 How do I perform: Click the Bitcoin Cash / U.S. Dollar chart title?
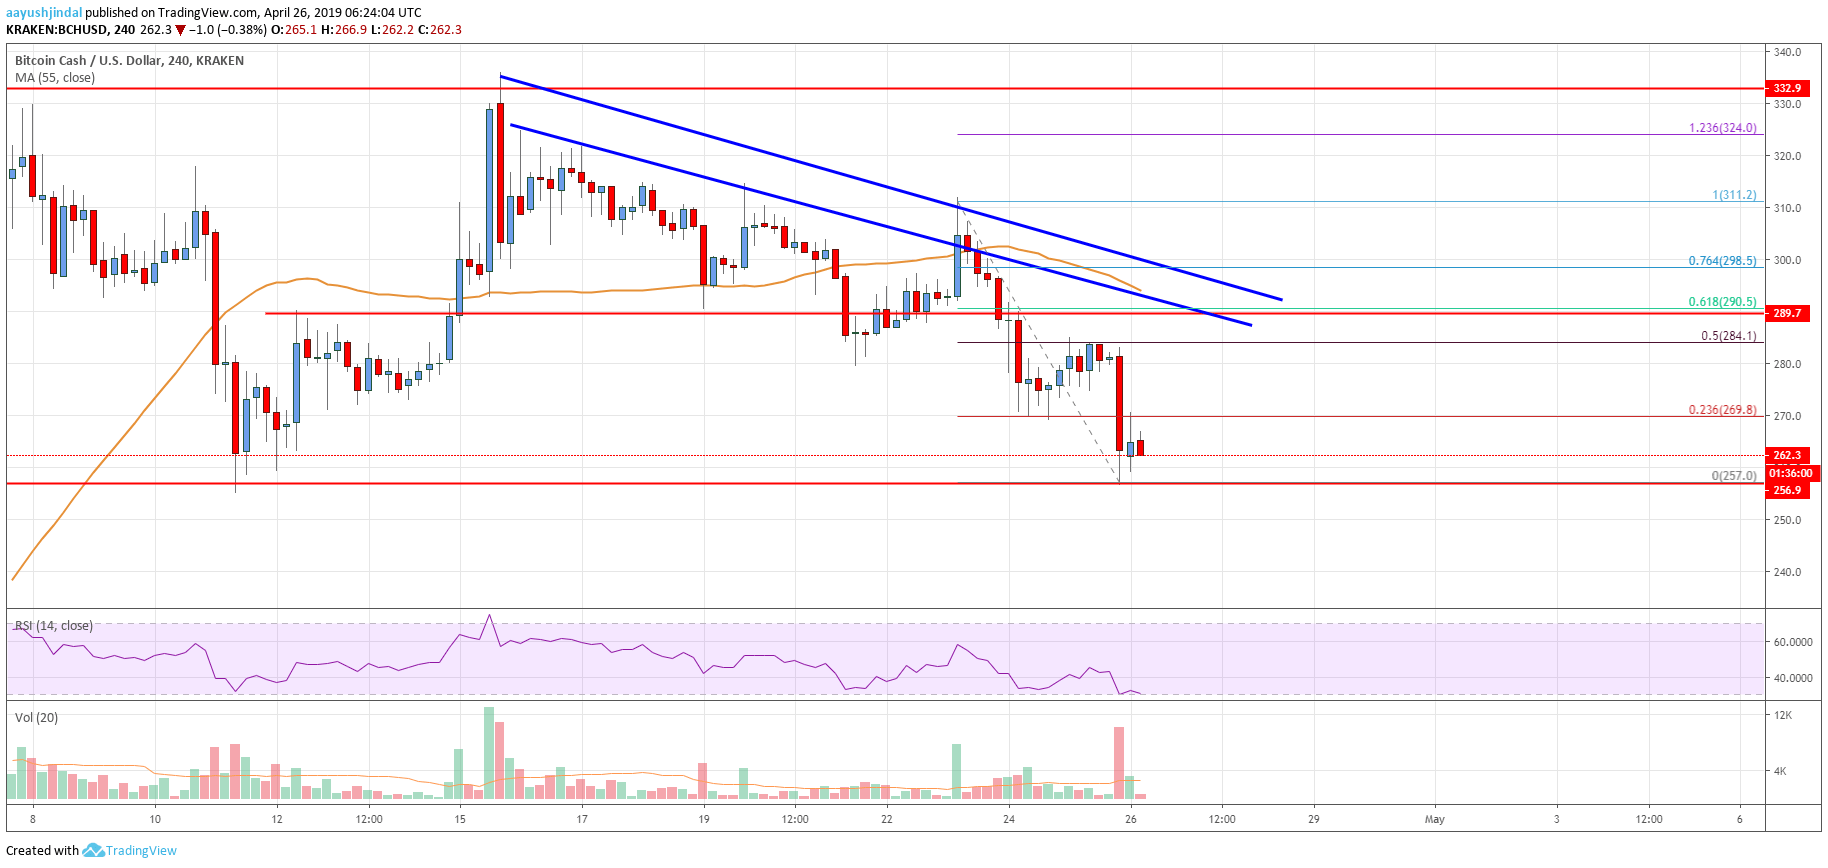(130, 61)
